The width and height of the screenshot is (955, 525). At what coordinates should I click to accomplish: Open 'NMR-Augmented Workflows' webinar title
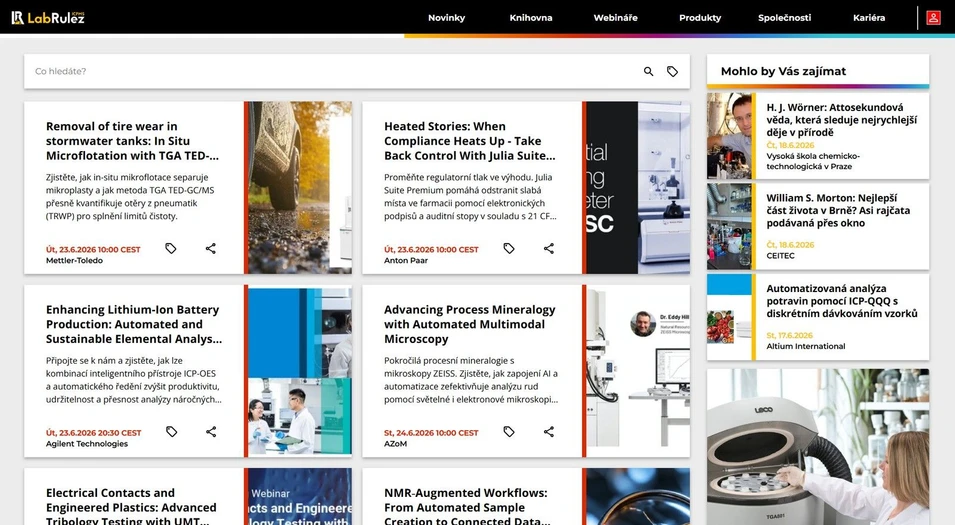point(467,506)
